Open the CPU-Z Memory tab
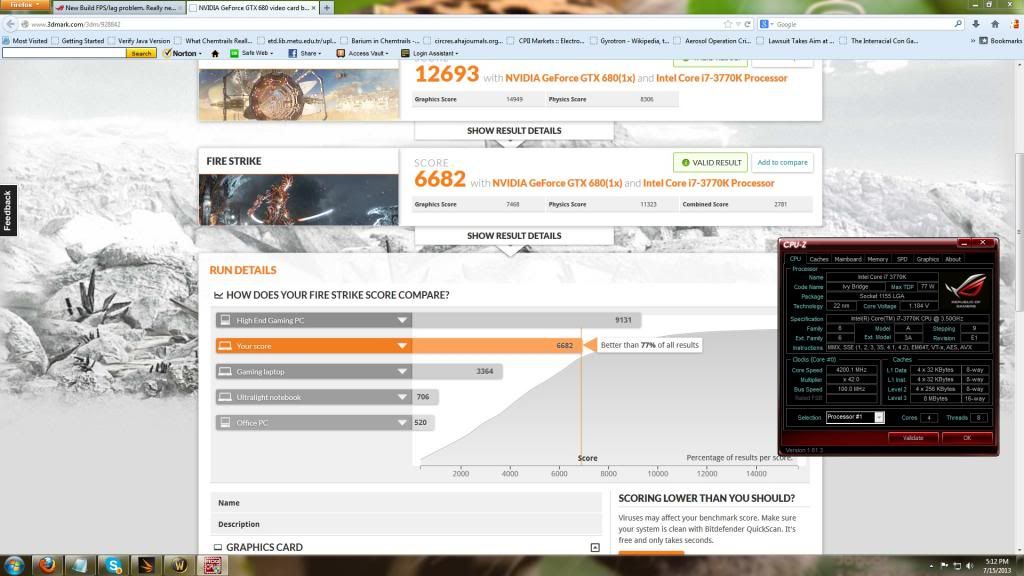1024x576 pixels. [x=877, y=259]
